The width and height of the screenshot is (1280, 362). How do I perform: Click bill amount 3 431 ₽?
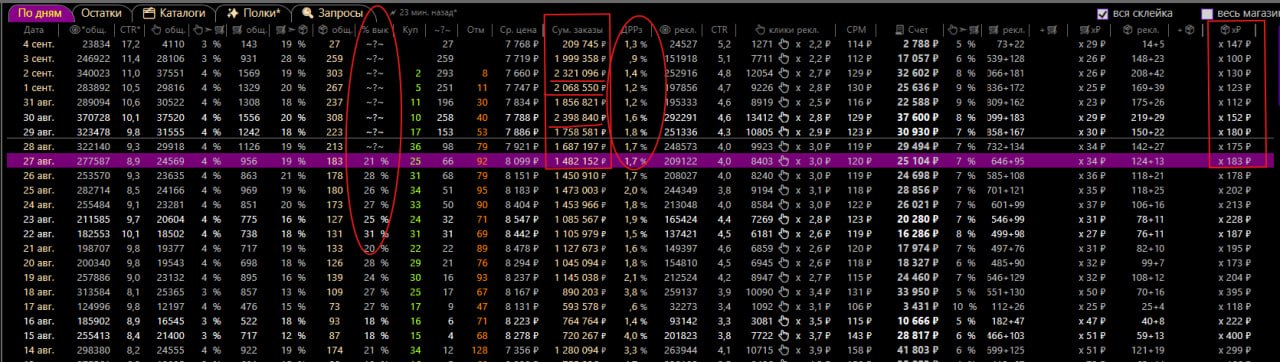point(920,307)
